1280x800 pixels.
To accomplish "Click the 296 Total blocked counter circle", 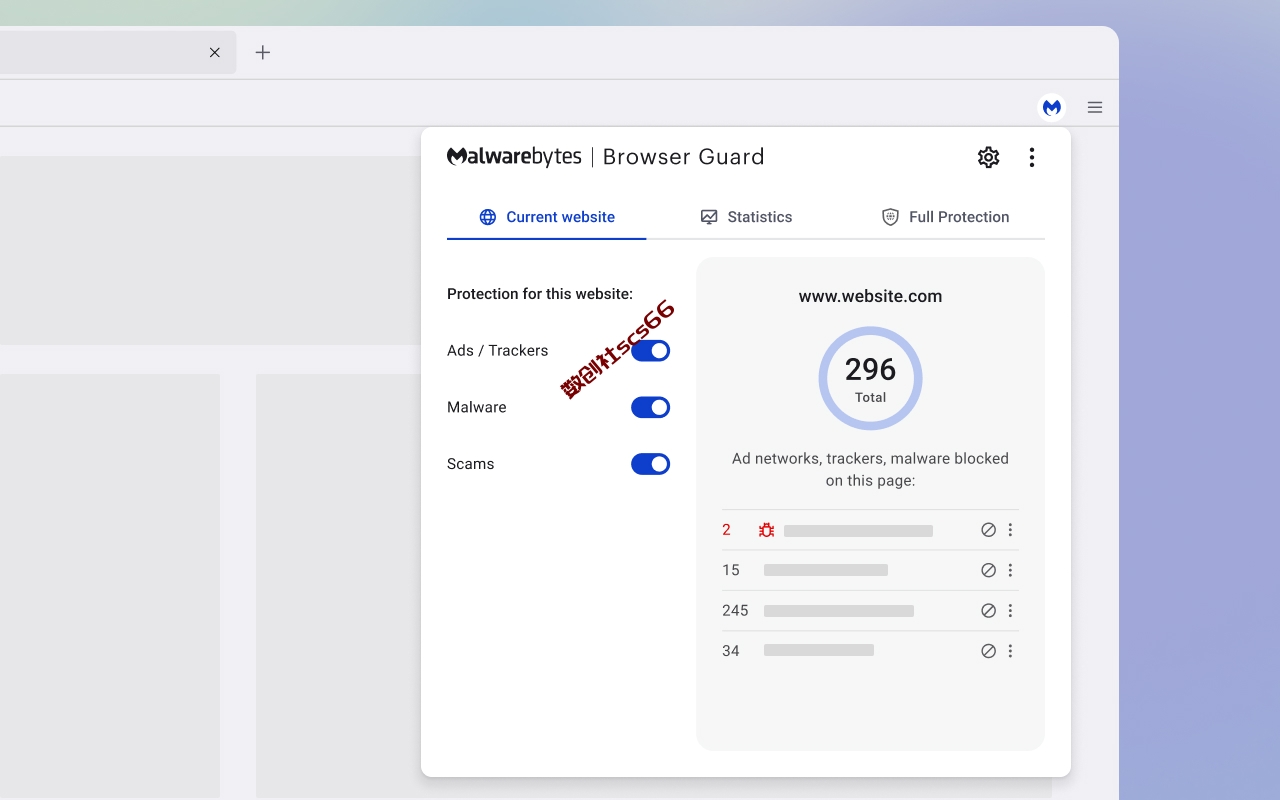I will tap(870, 378).
